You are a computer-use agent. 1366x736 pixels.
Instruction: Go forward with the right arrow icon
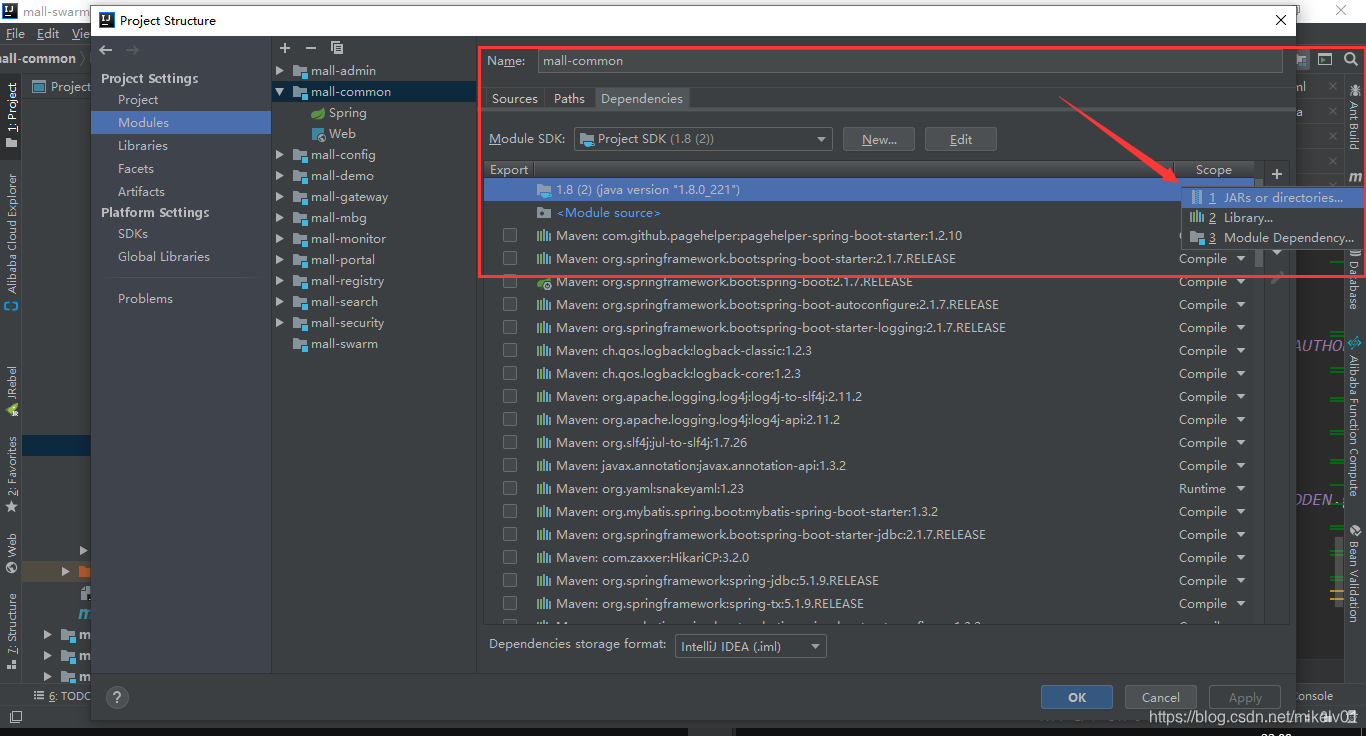tap(132, 50)
